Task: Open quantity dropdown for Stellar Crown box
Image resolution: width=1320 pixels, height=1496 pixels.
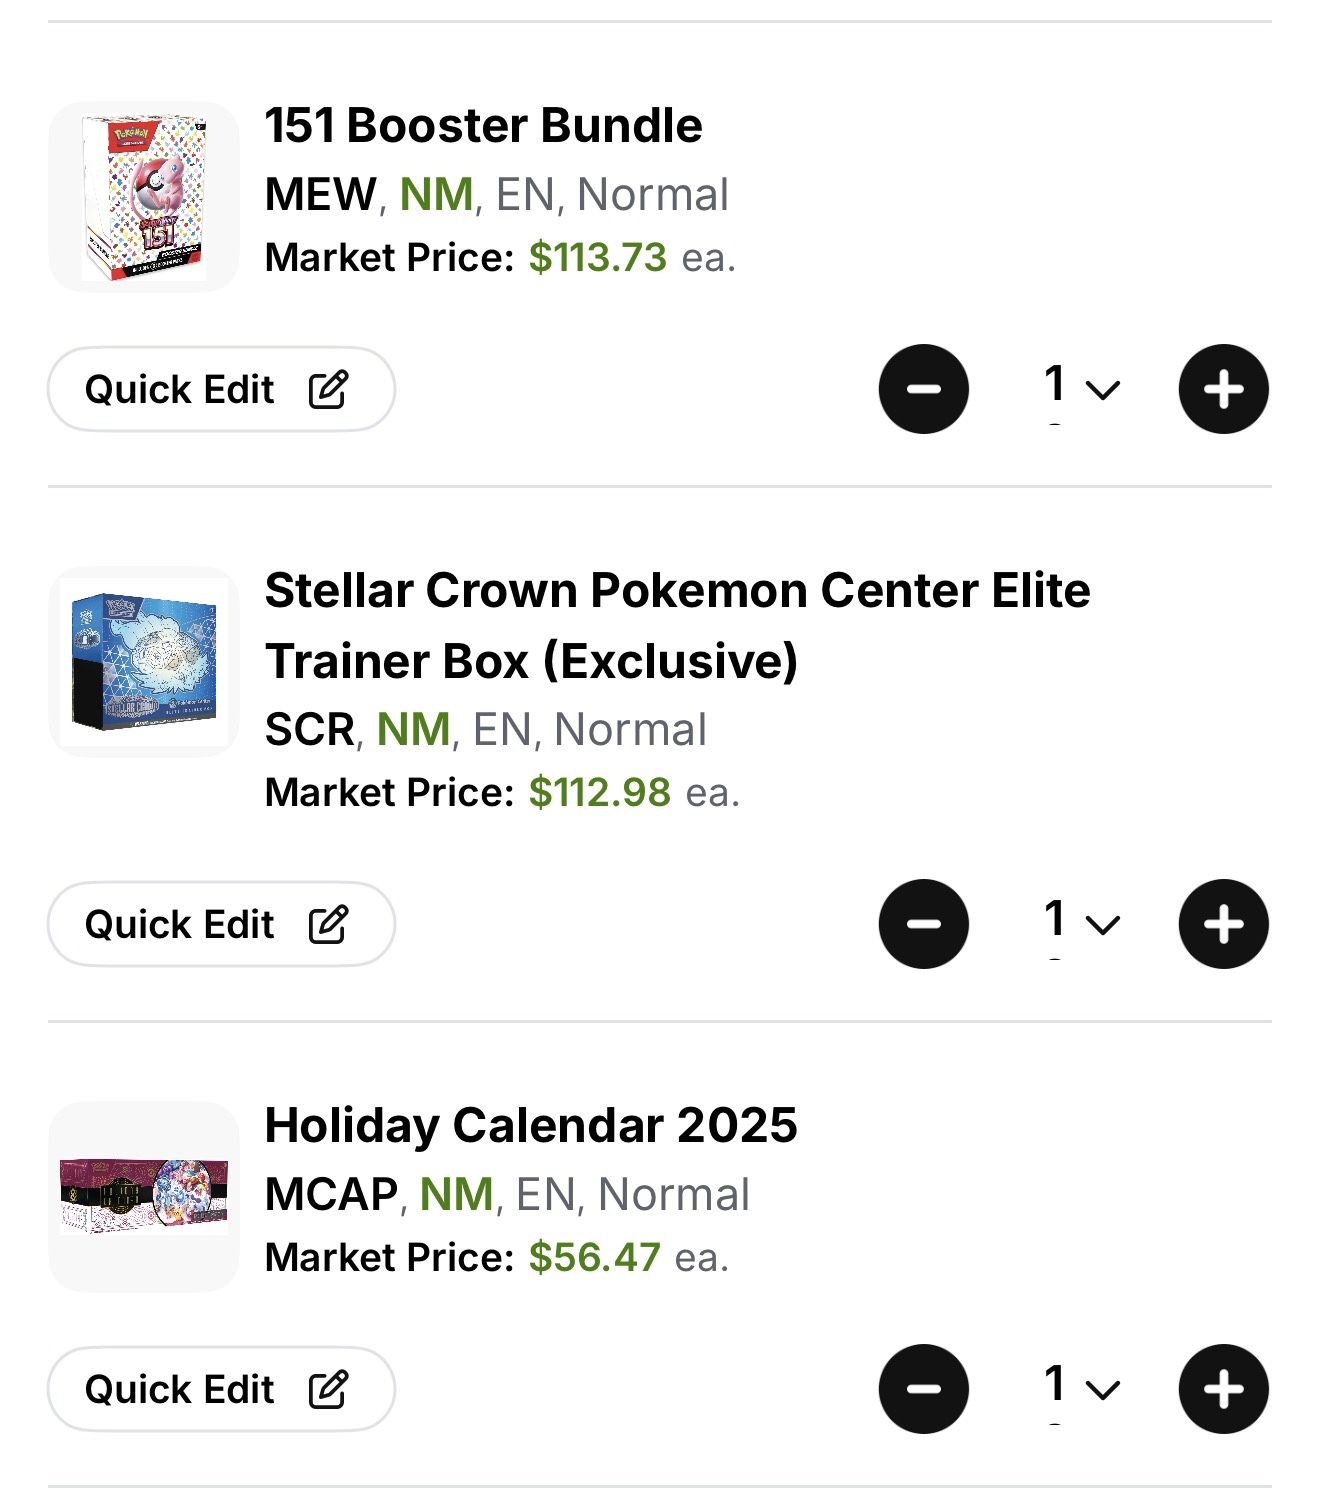Action: point(1081,922)
